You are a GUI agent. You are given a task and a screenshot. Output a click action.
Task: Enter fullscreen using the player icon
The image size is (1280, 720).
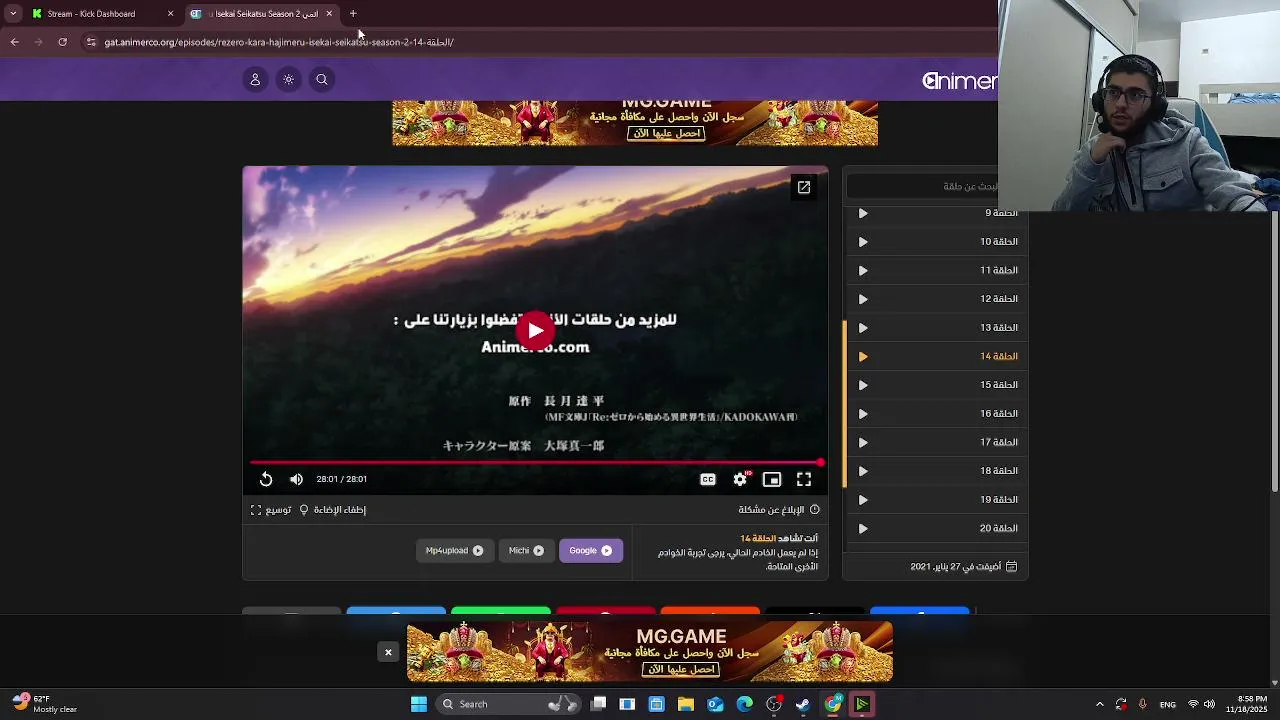[804, 479]
